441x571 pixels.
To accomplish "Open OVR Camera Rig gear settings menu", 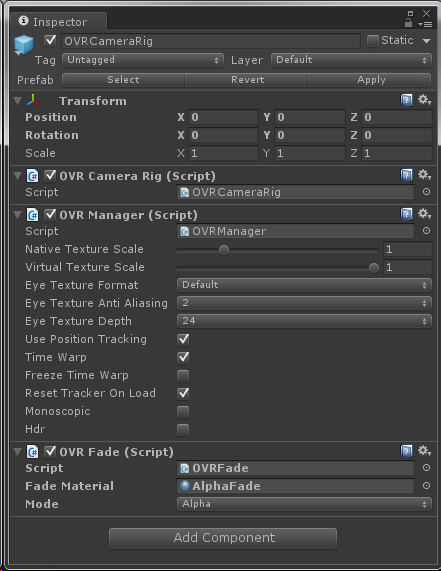I will point(424,175).
